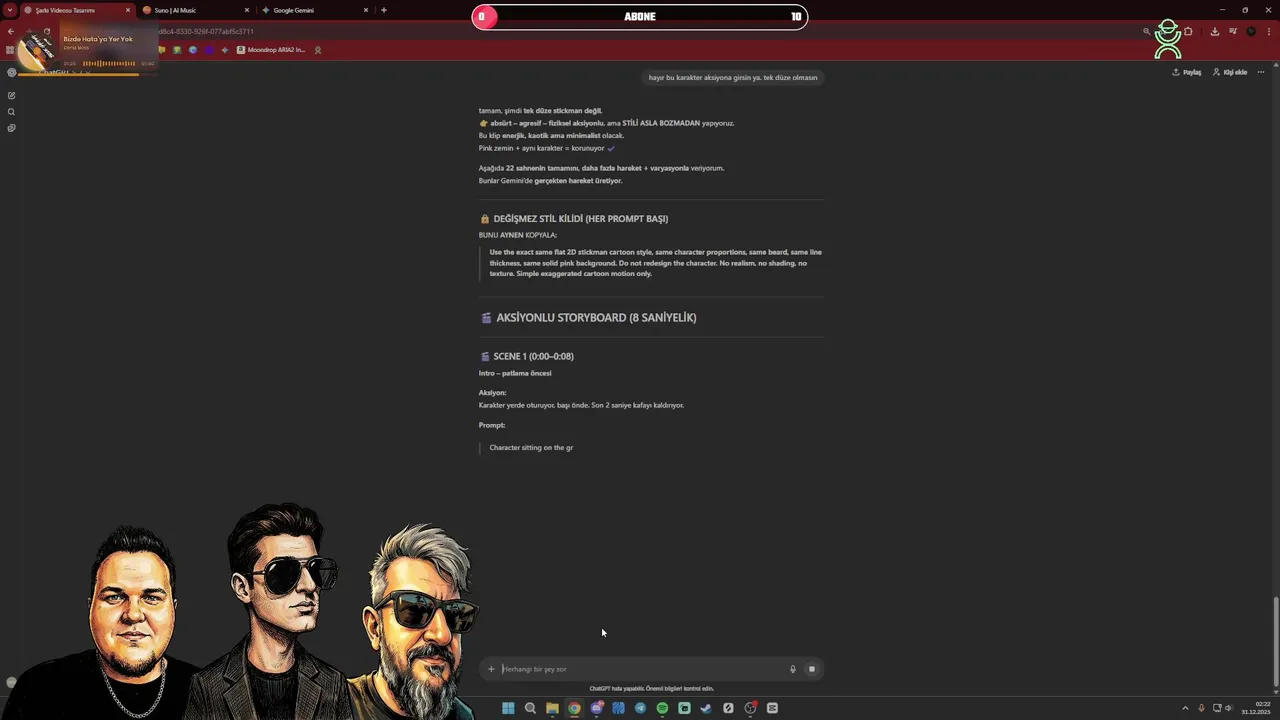Click the Paylaş share button

(1187, 72)
